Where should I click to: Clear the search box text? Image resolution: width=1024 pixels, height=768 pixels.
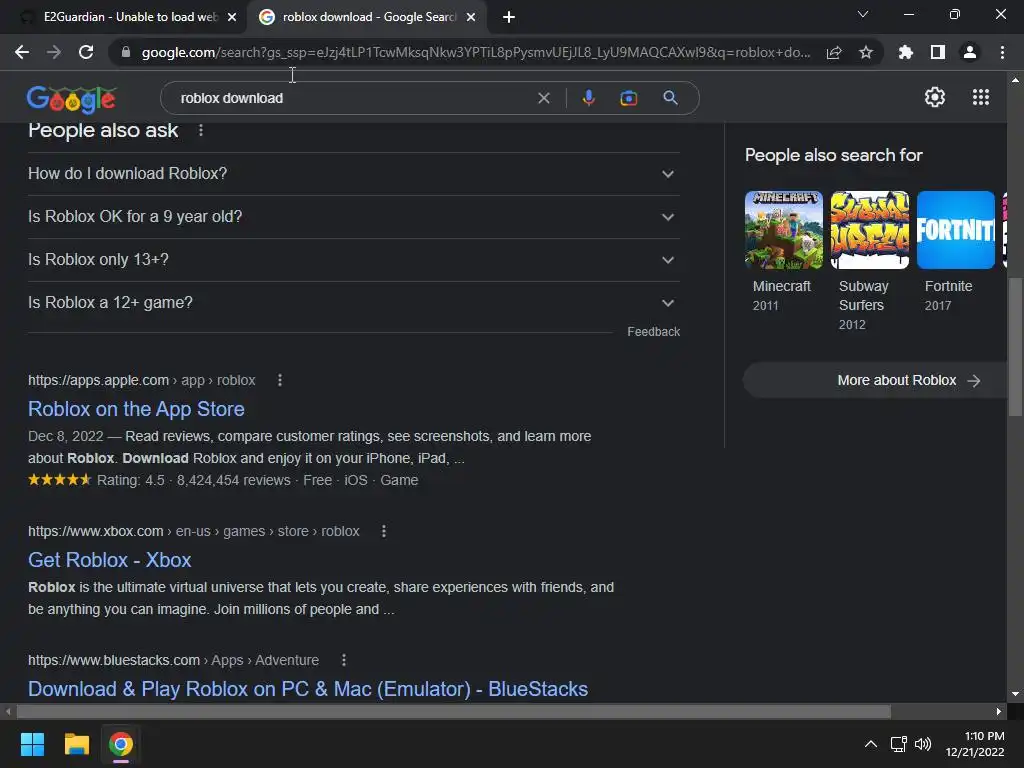(543, 98)
